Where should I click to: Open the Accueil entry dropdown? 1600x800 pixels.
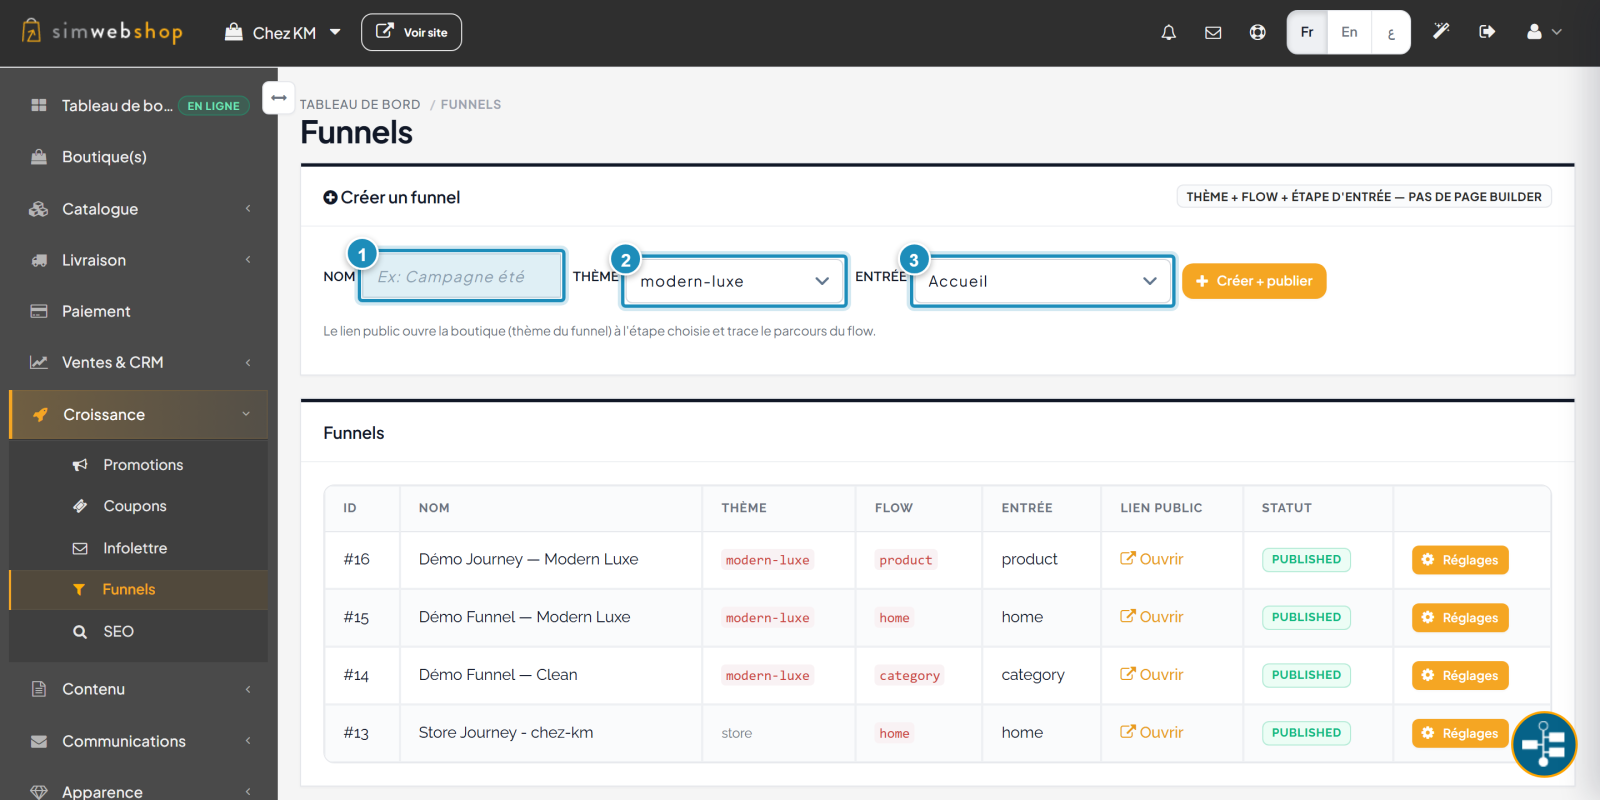point(1042,281)
